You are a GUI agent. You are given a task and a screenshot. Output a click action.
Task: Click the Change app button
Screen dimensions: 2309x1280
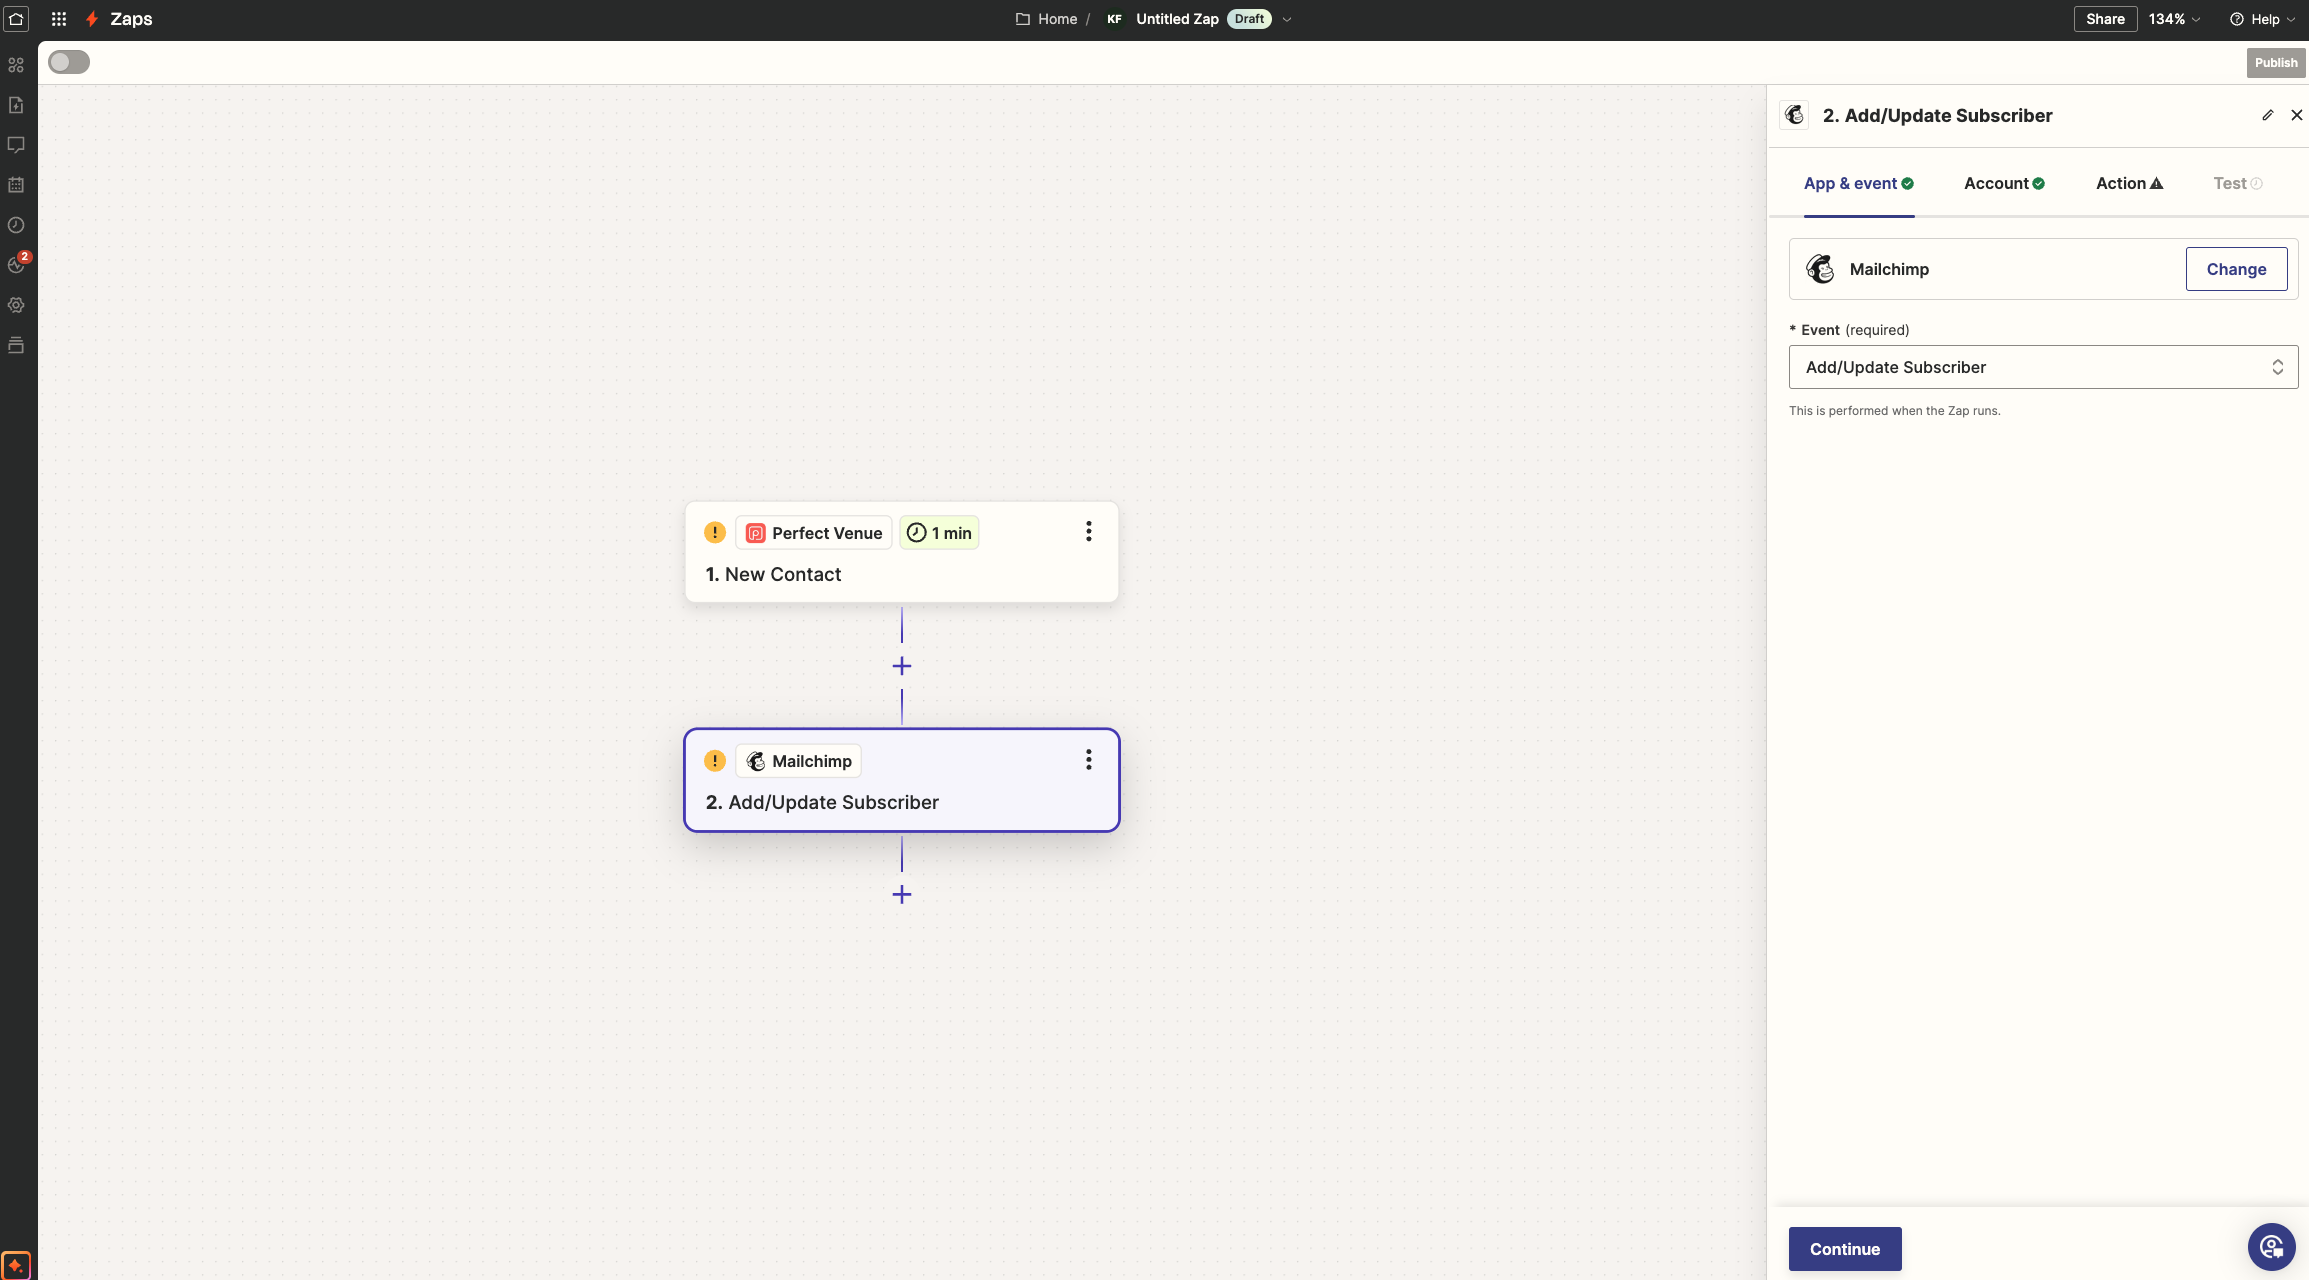[2236, 269]
